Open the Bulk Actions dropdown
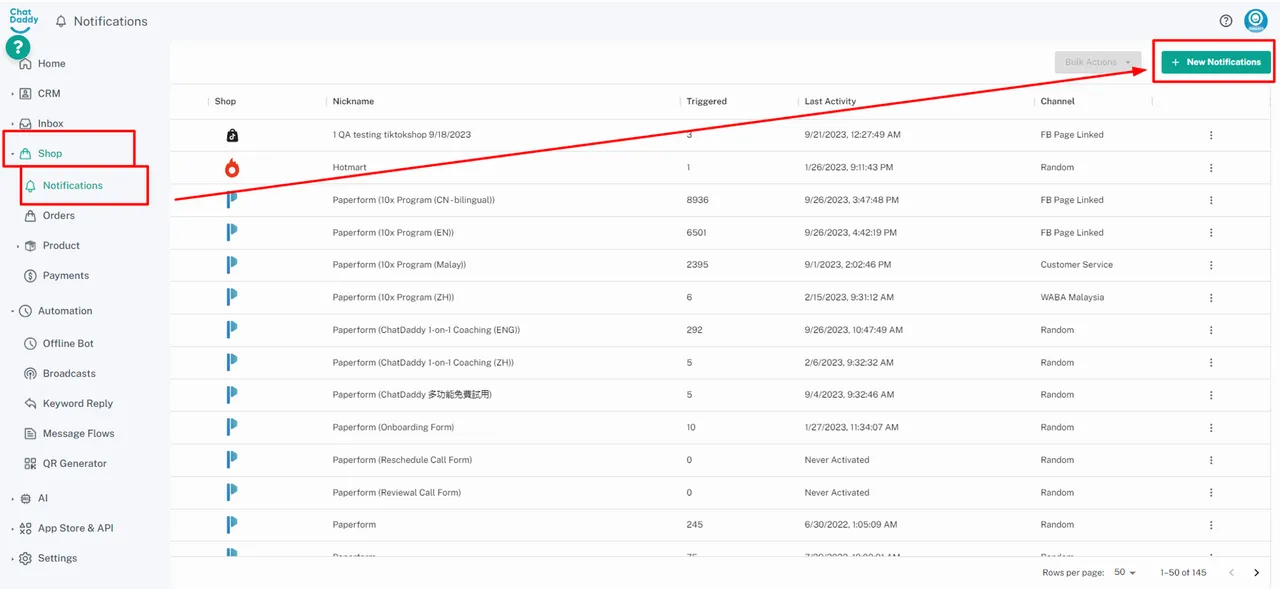 coord(1098,62)
